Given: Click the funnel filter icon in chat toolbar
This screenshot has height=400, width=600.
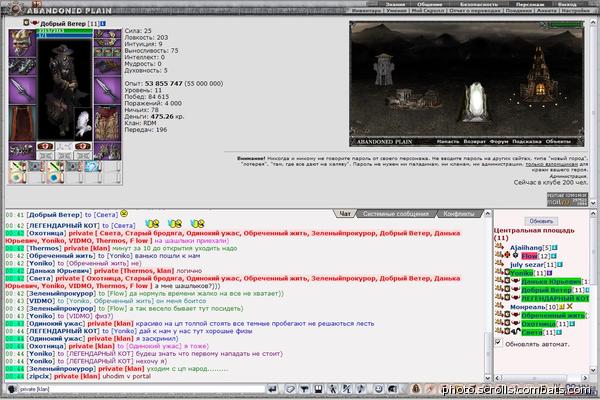Looking at the screenshot, I should [305, 389].
